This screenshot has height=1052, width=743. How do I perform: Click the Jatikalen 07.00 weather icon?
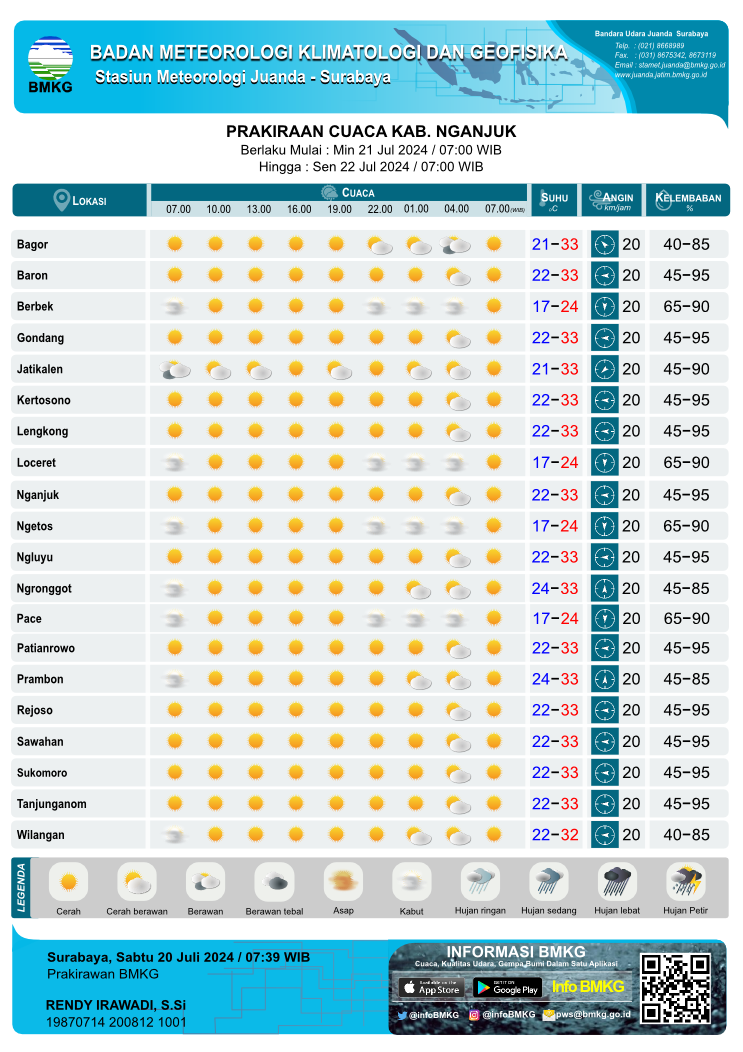(x=176, y=370)
